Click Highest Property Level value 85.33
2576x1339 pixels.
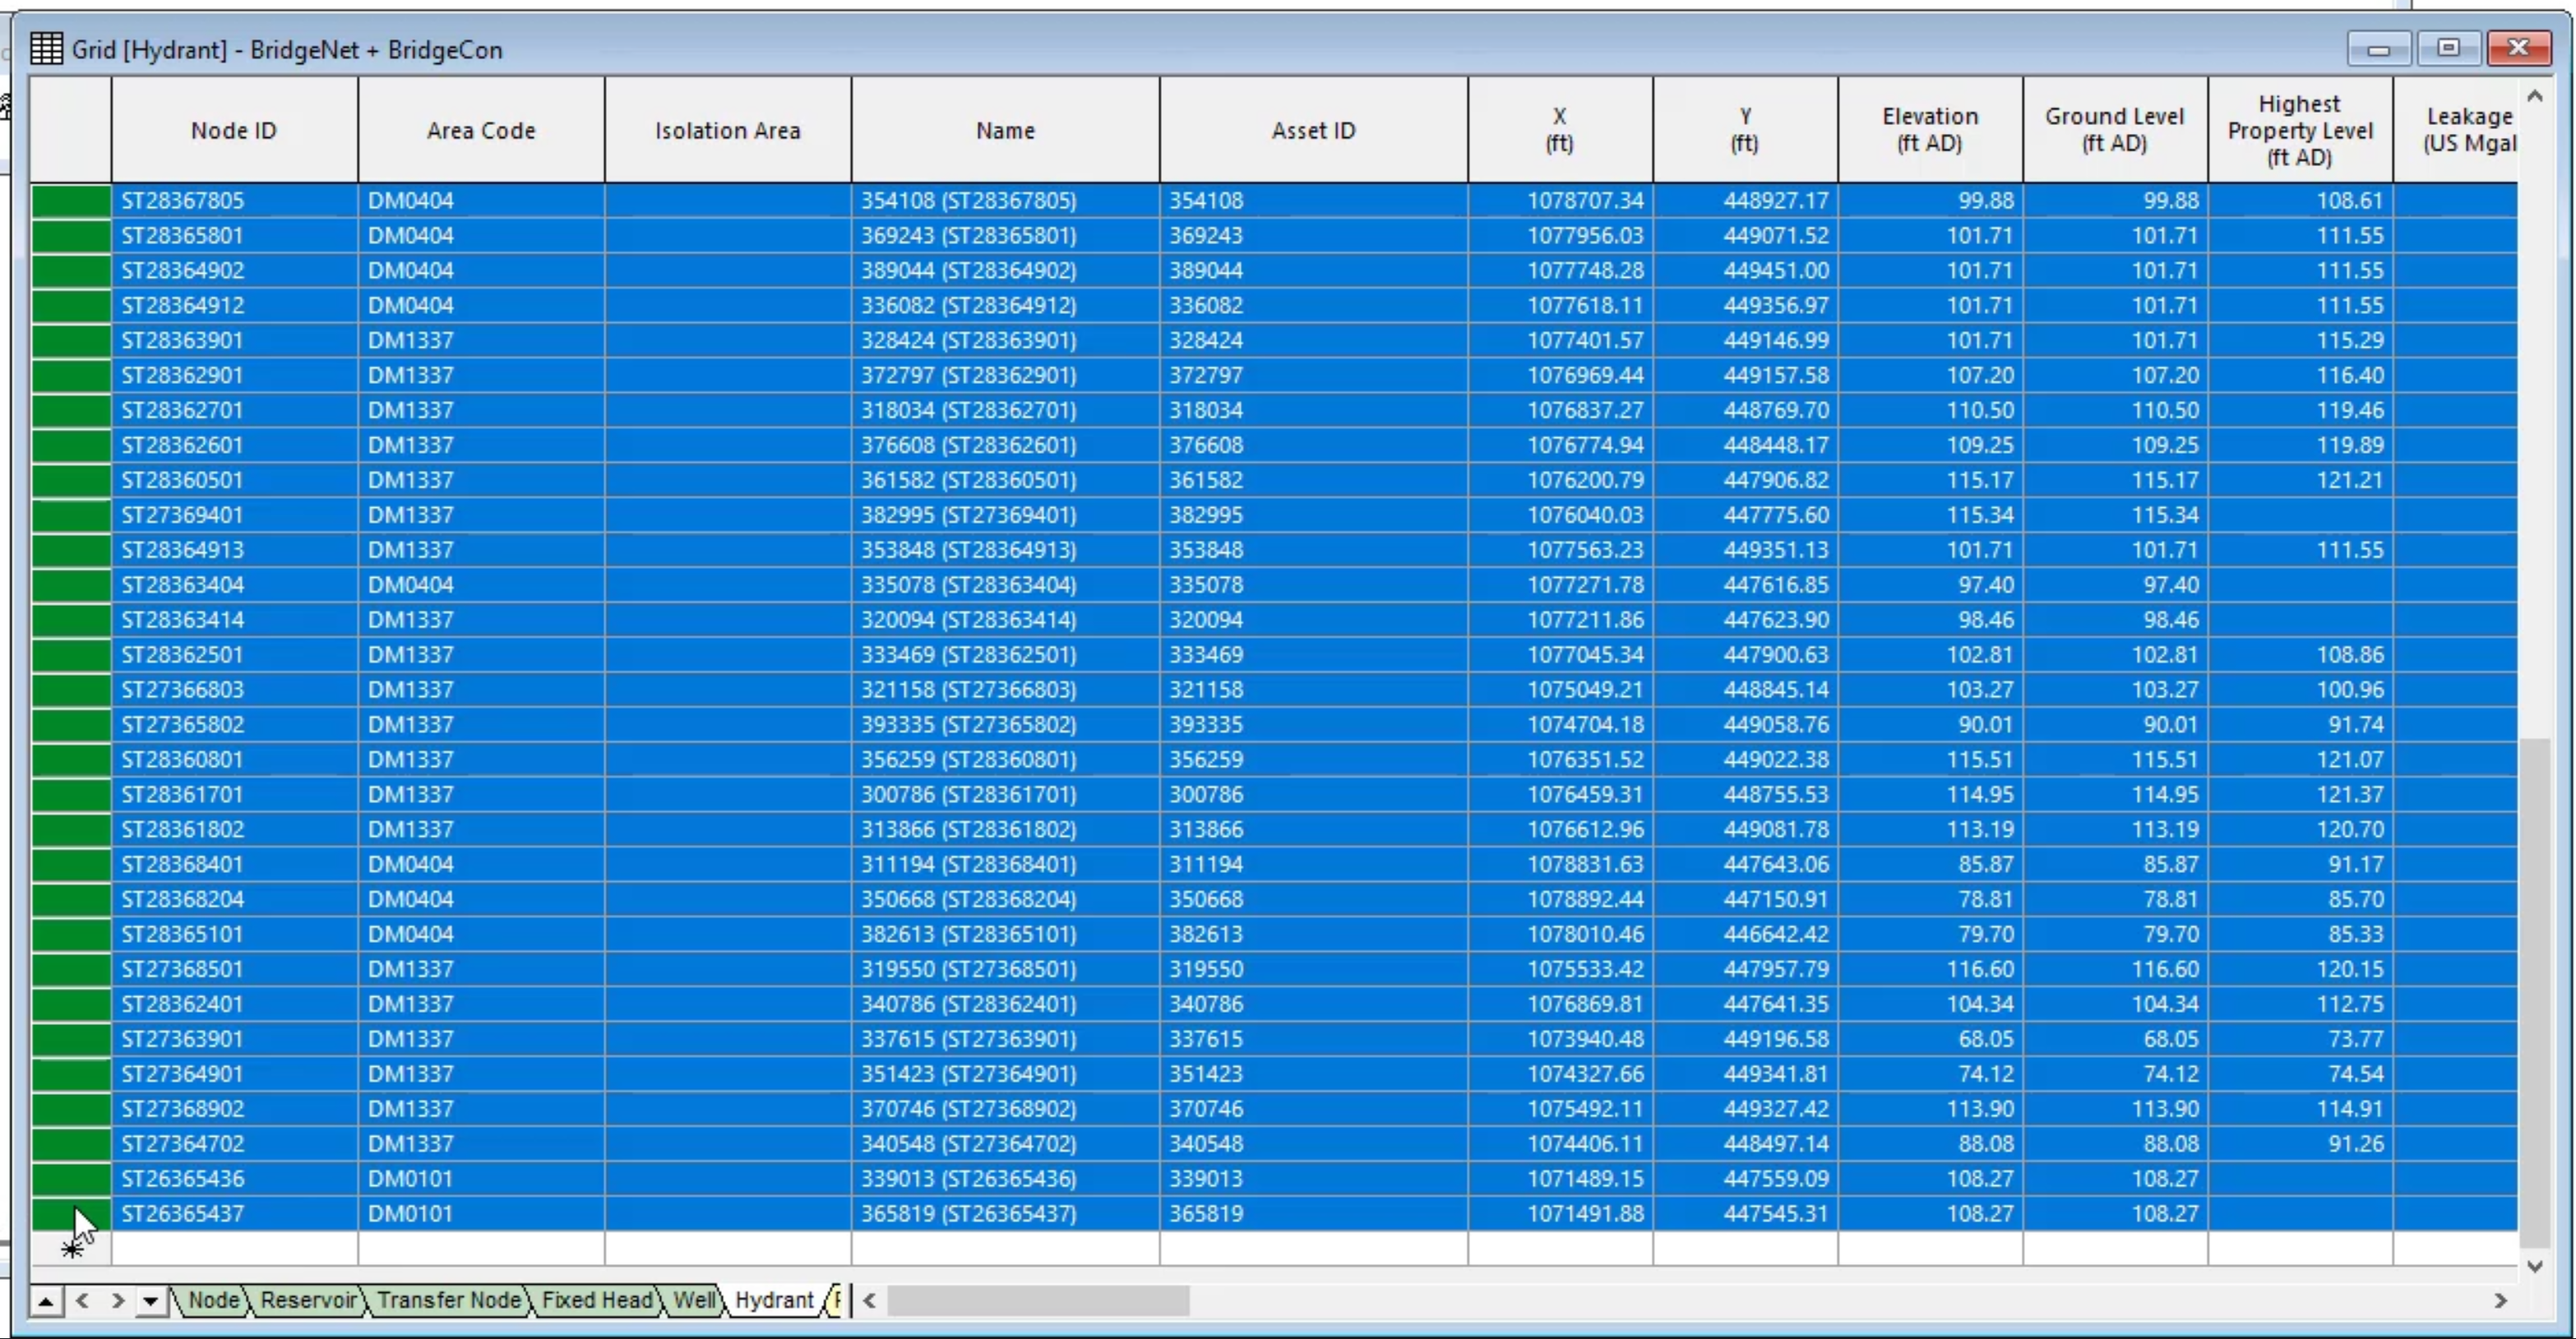coord(2300,935)
